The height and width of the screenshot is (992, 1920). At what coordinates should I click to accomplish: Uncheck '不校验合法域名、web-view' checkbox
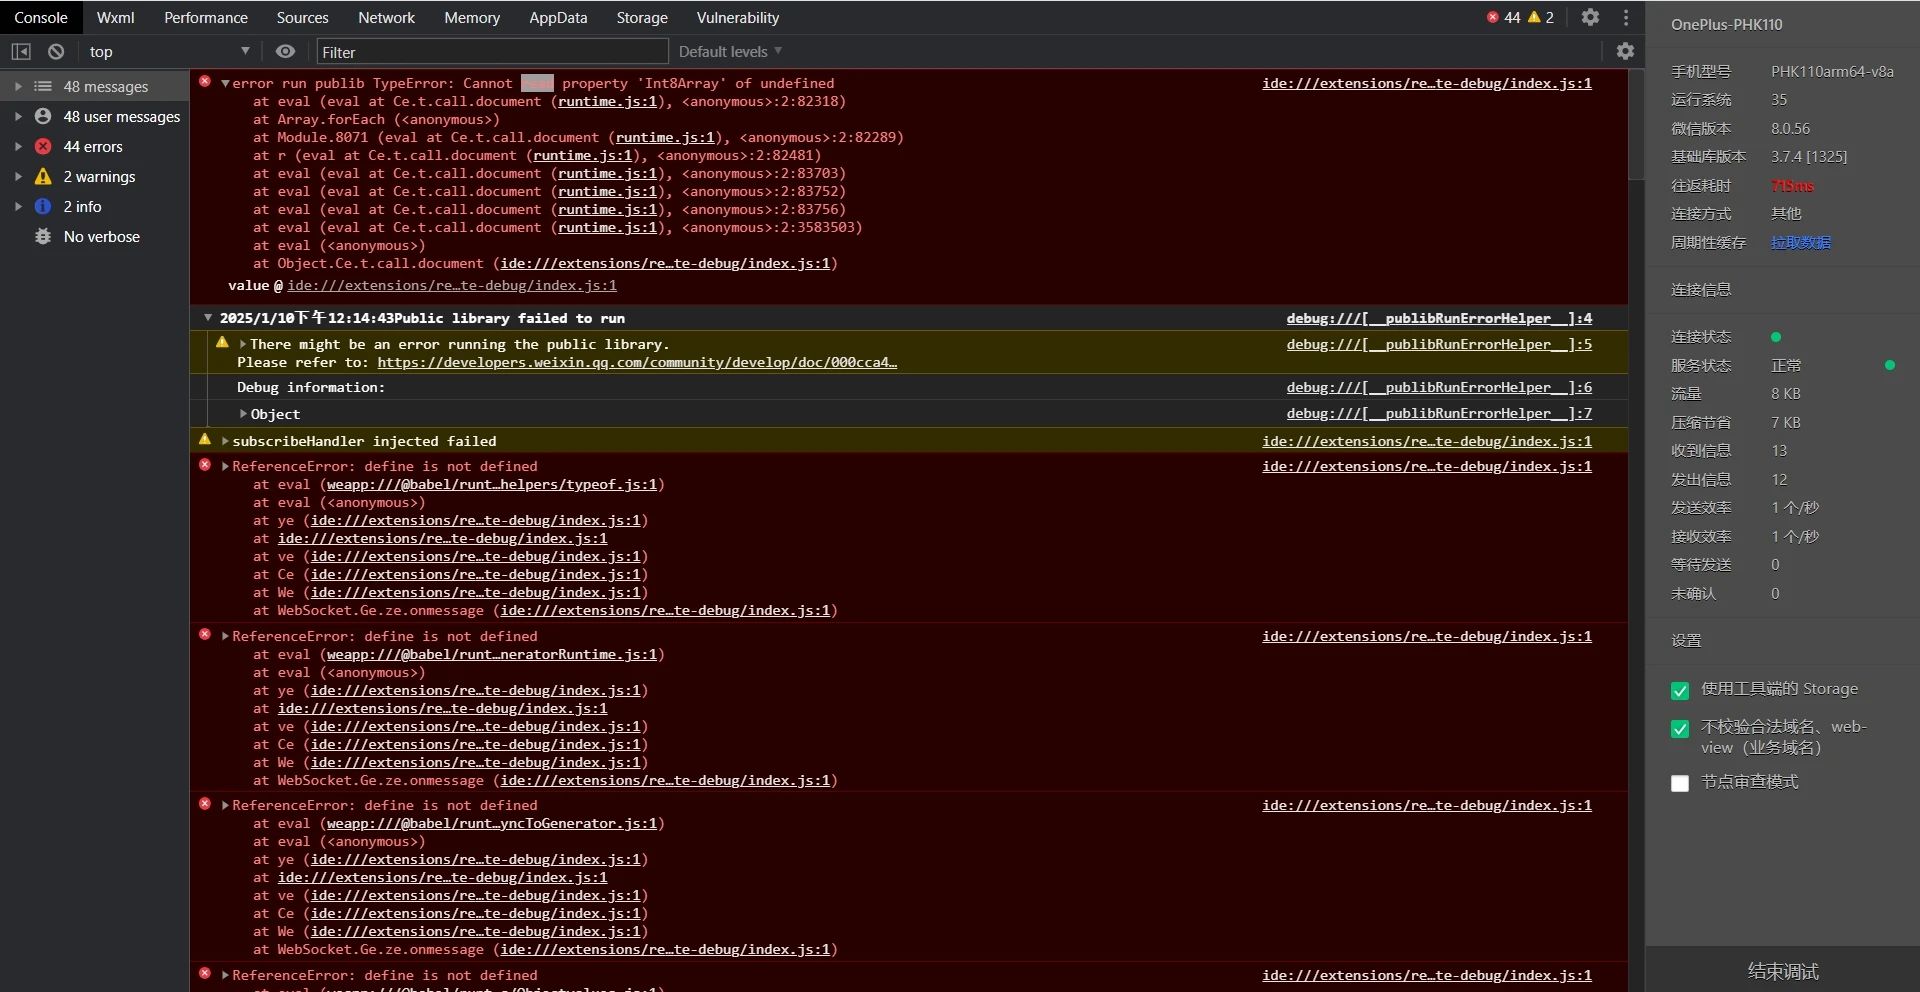1680,728
